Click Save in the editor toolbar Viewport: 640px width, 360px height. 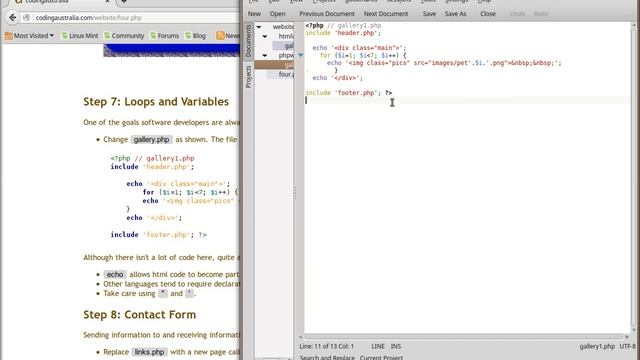tap(429, 14)
